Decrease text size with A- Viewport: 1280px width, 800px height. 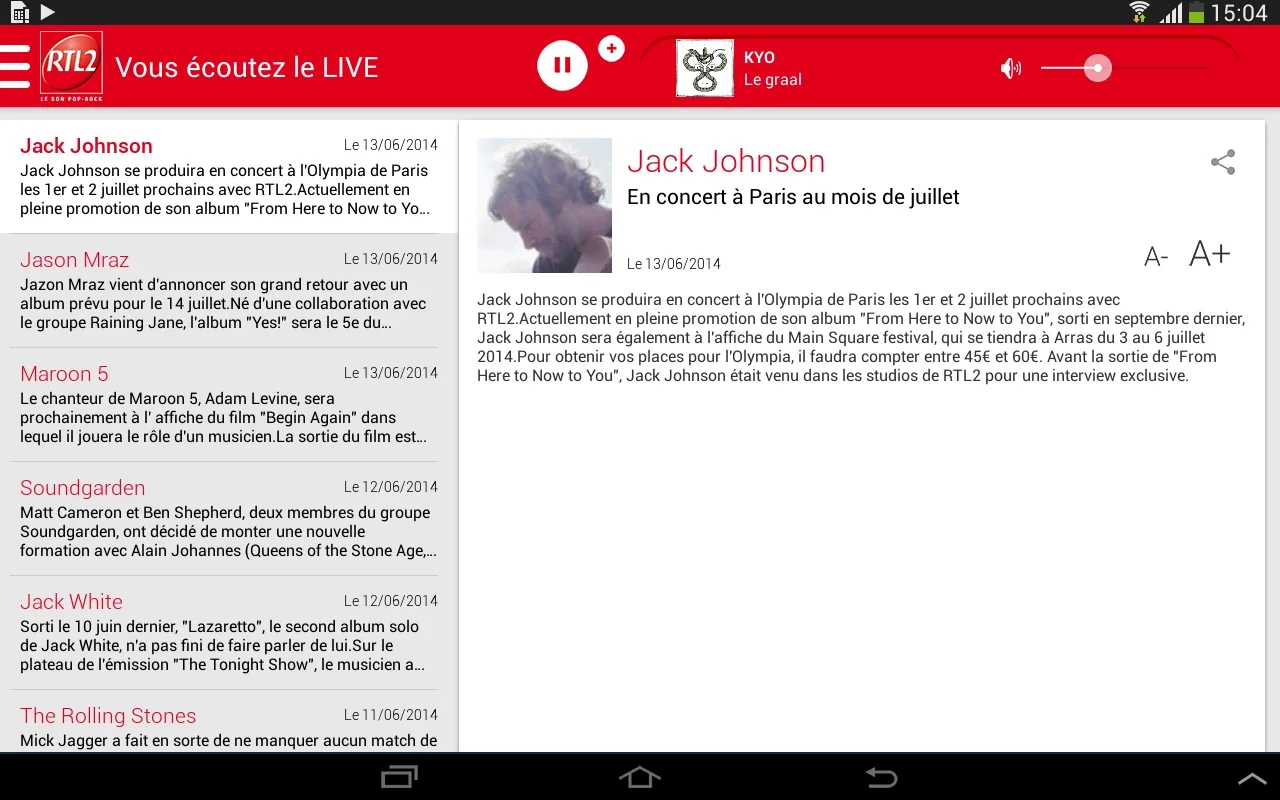tap(1156, 257)
